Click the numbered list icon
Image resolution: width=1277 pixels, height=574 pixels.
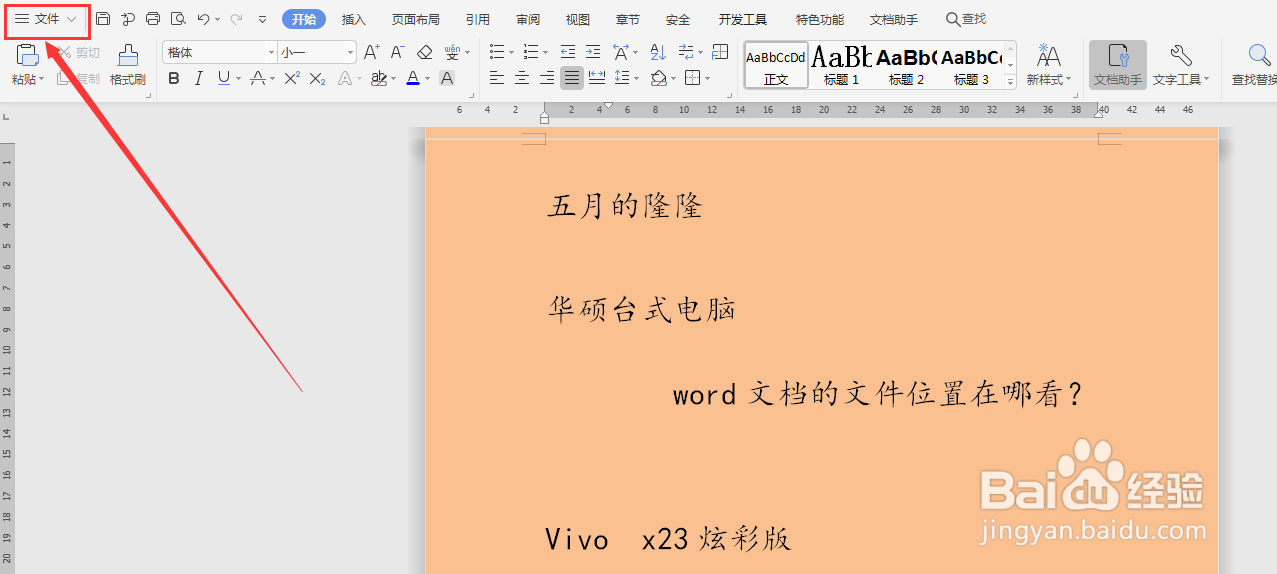(x=531, y=52)
